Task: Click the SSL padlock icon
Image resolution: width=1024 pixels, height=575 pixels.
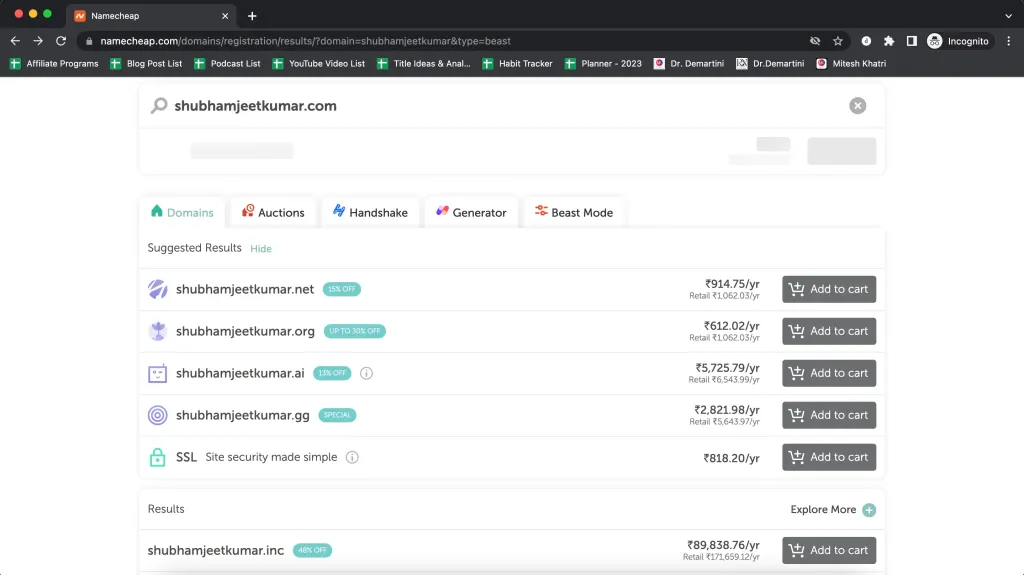Action: tap(157, 457)
